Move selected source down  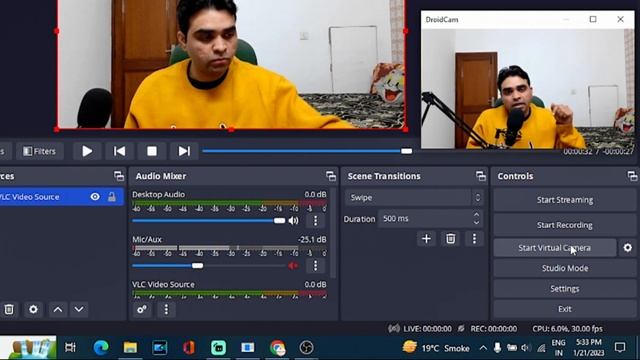(x=79, y=309)
